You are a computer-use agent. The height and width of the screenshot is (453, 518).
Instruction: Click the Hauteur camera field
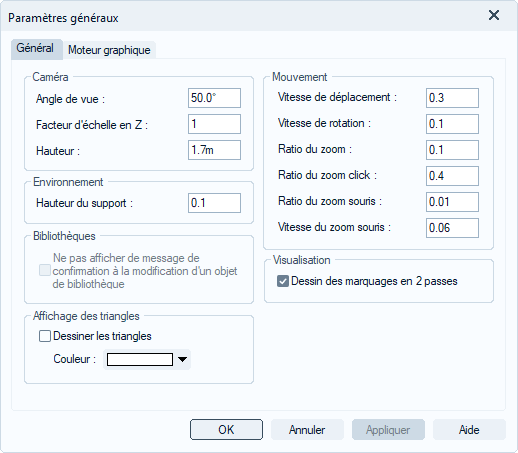(x=214, y=150)
